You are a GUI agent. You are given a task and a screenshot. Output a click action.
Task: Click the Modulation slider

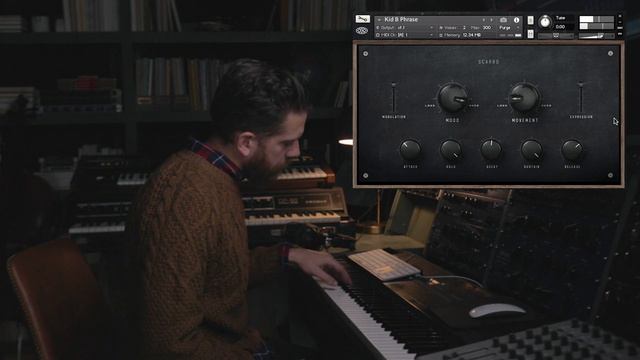click(x=393, y=97)
